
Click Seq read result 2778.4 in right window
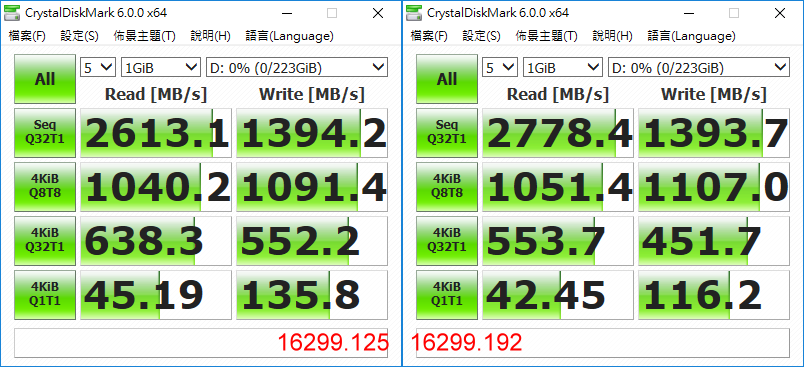point(558,133)
